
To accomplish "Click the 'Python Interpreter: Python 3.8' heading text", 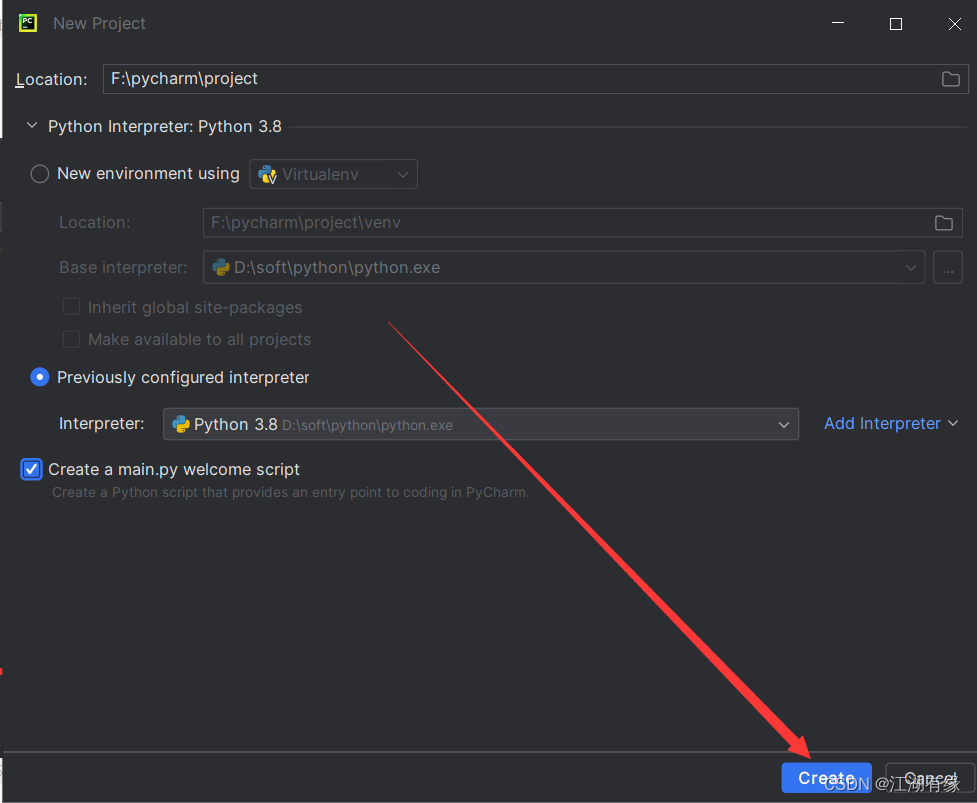I will coord(164,126).
